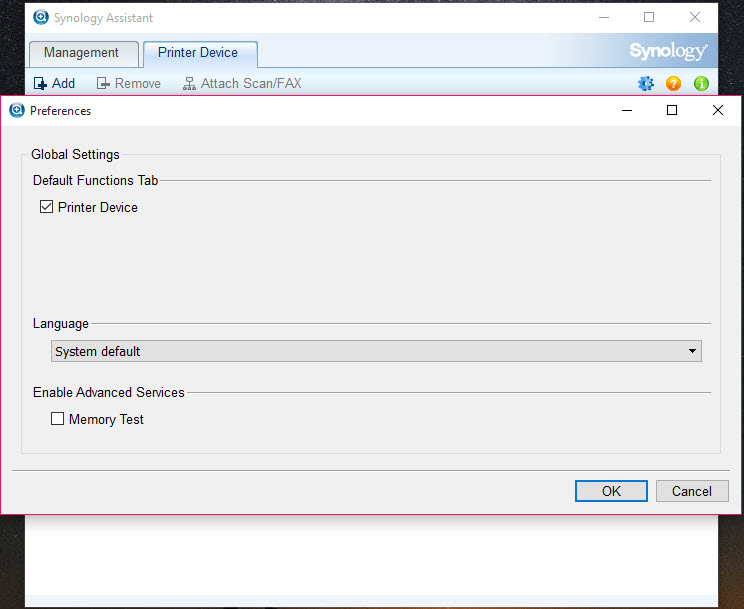Minimize the Preferences dialog

coord(627,110)
